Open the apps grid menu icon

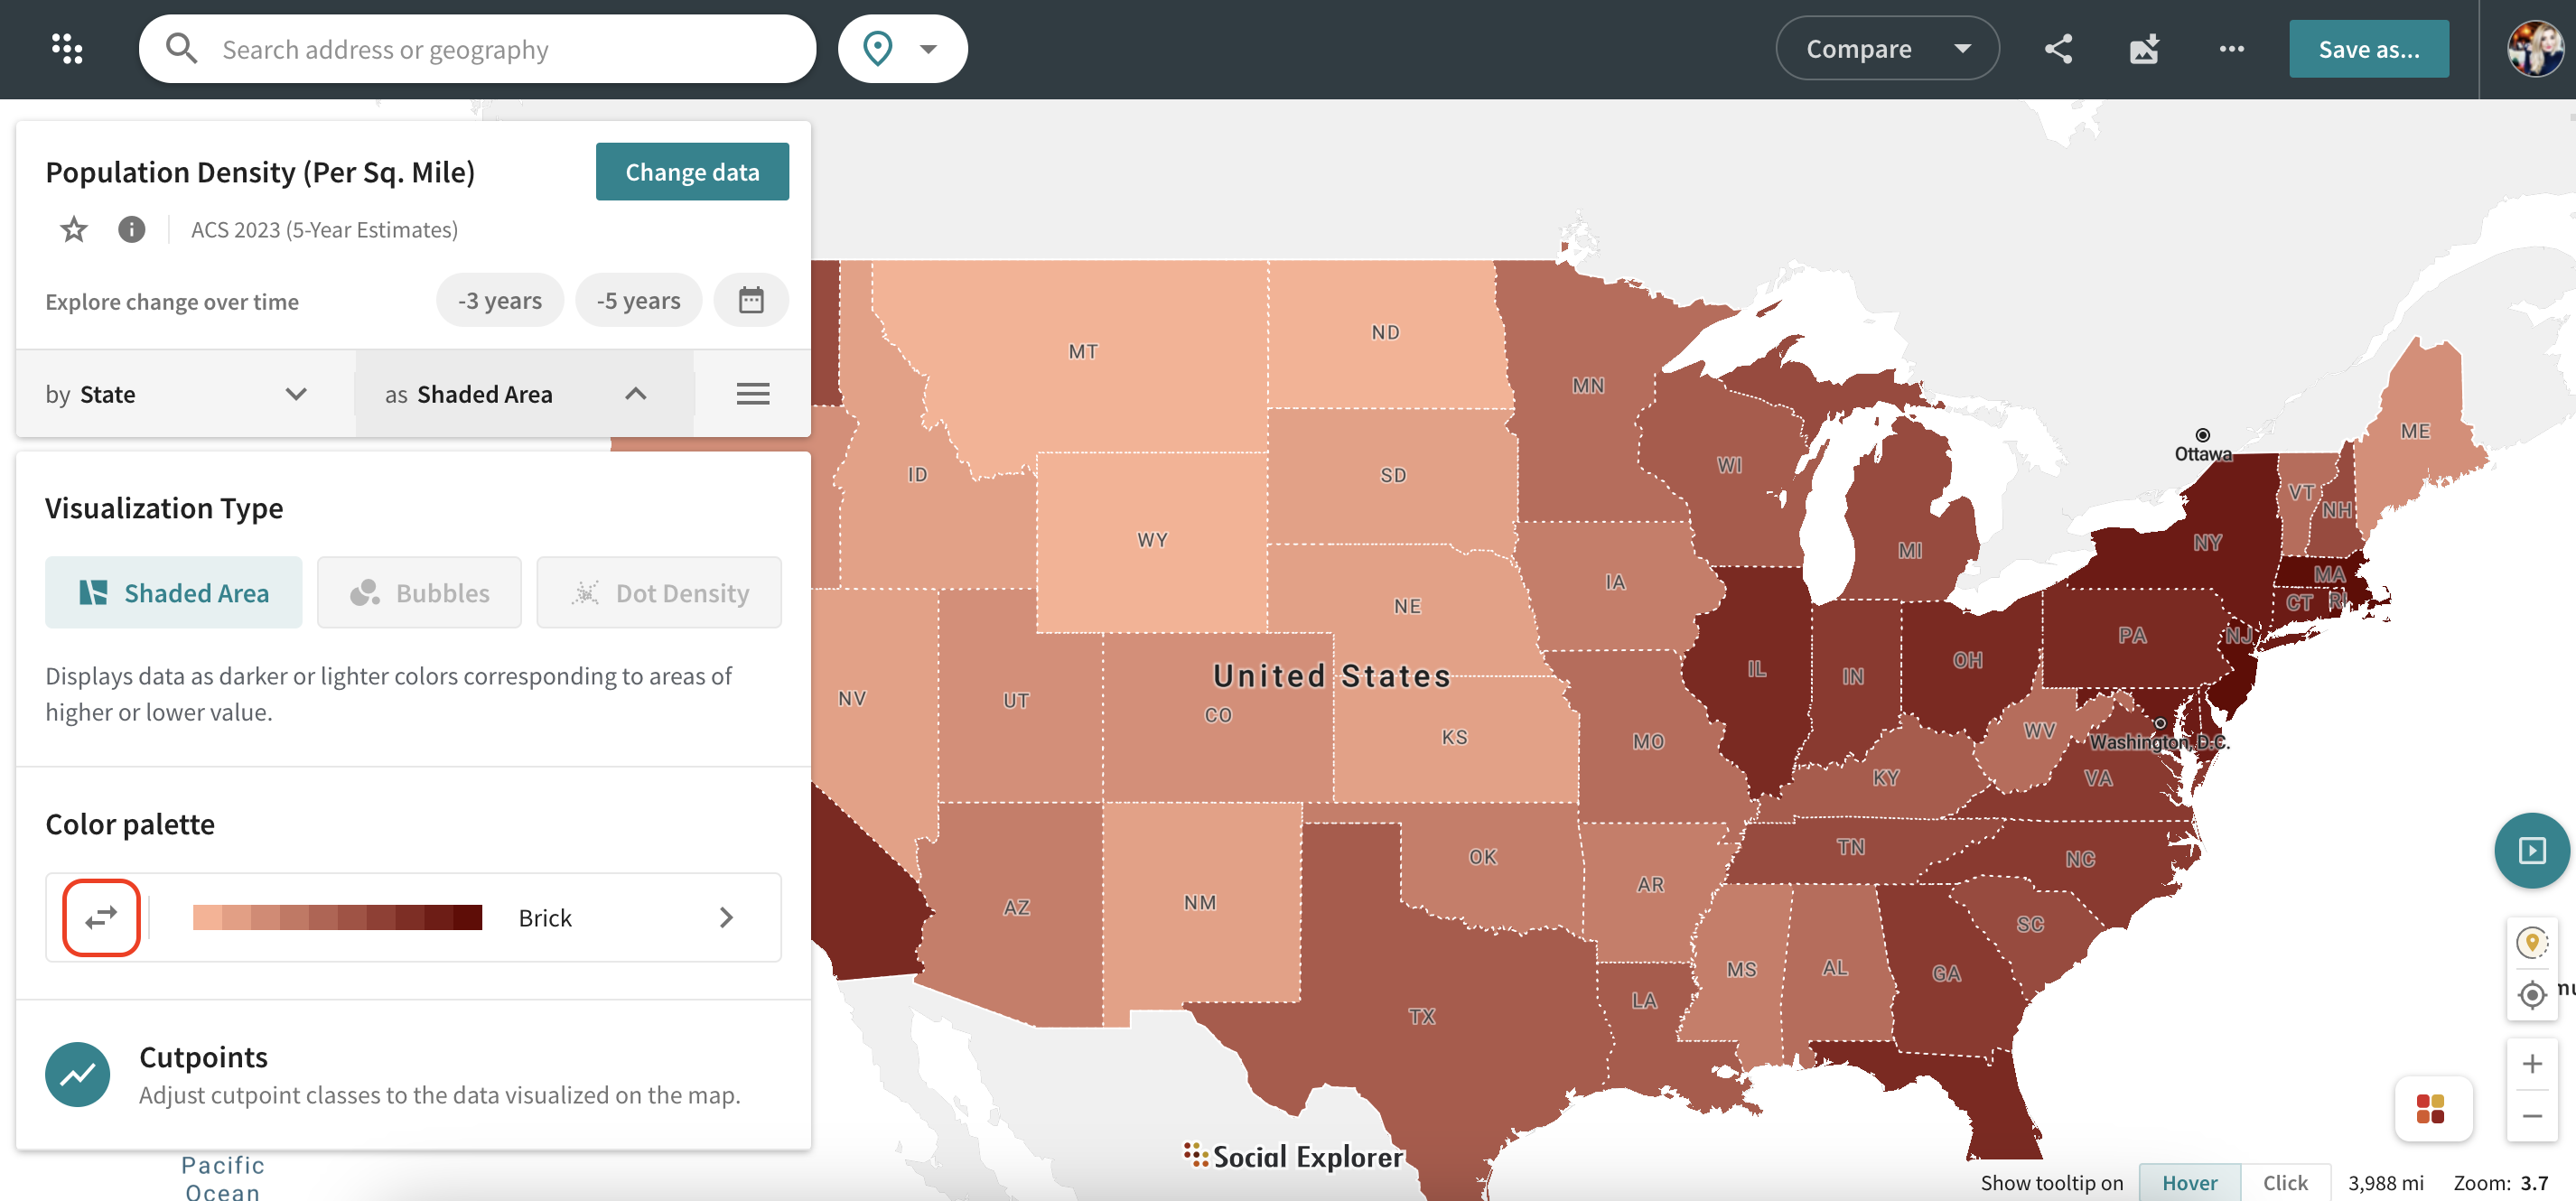tap(67, 48)
